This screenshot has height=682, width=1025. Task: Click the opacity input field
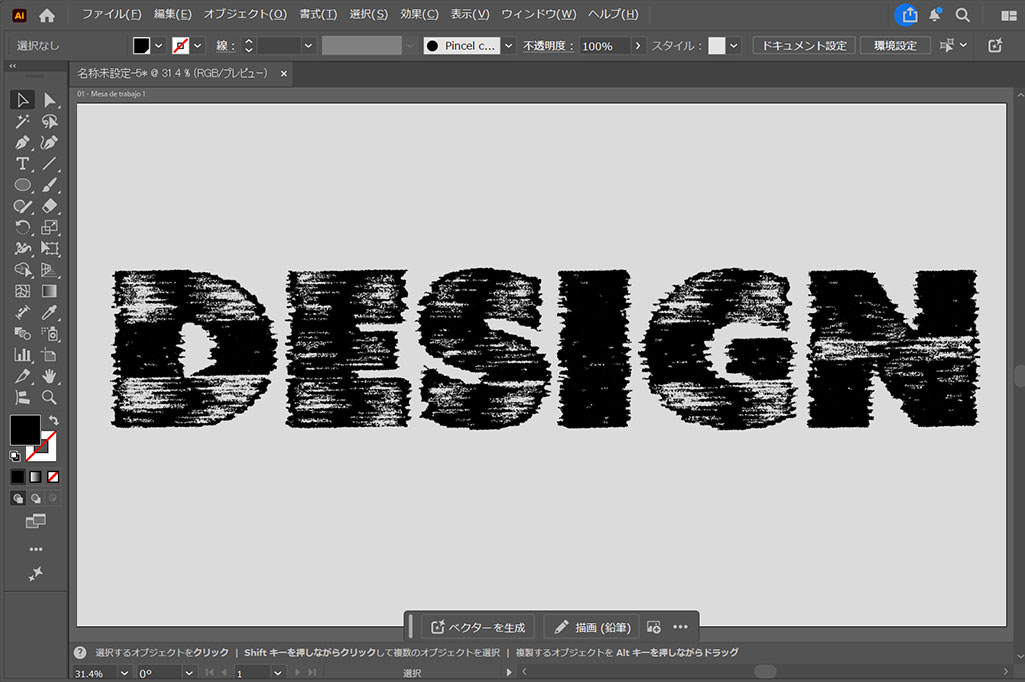tap(604, 46)
